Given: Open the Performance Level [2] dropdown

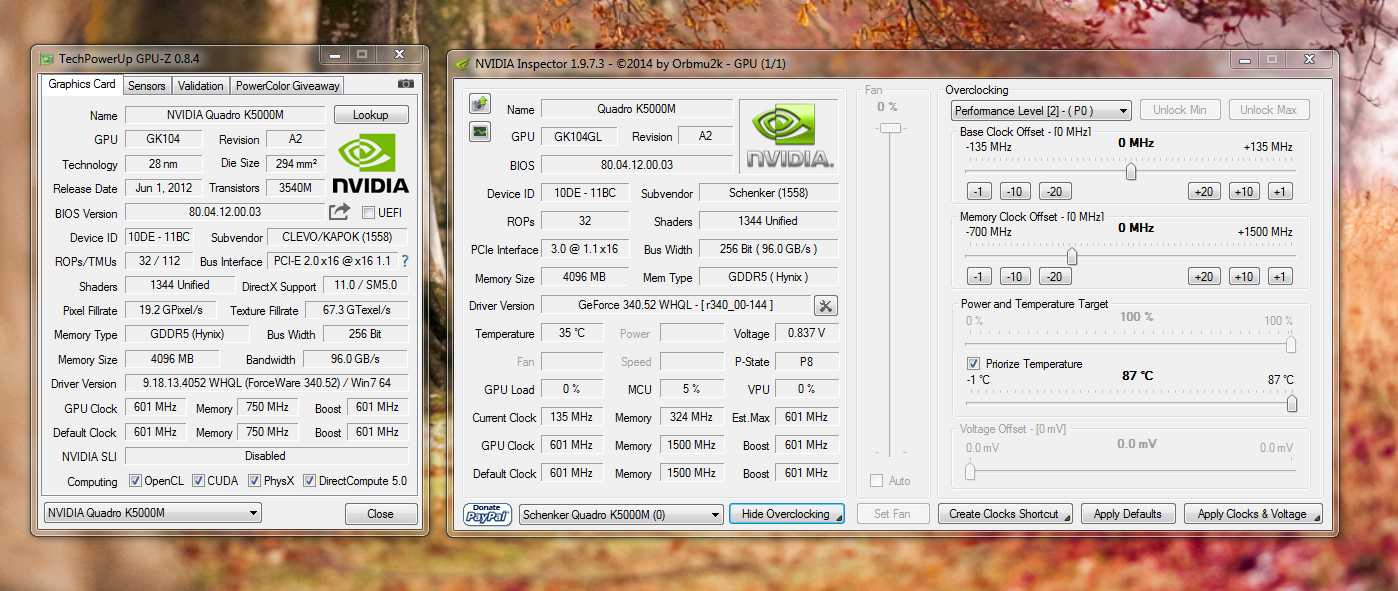Looking at the screenshot, I should [1041, 110].
